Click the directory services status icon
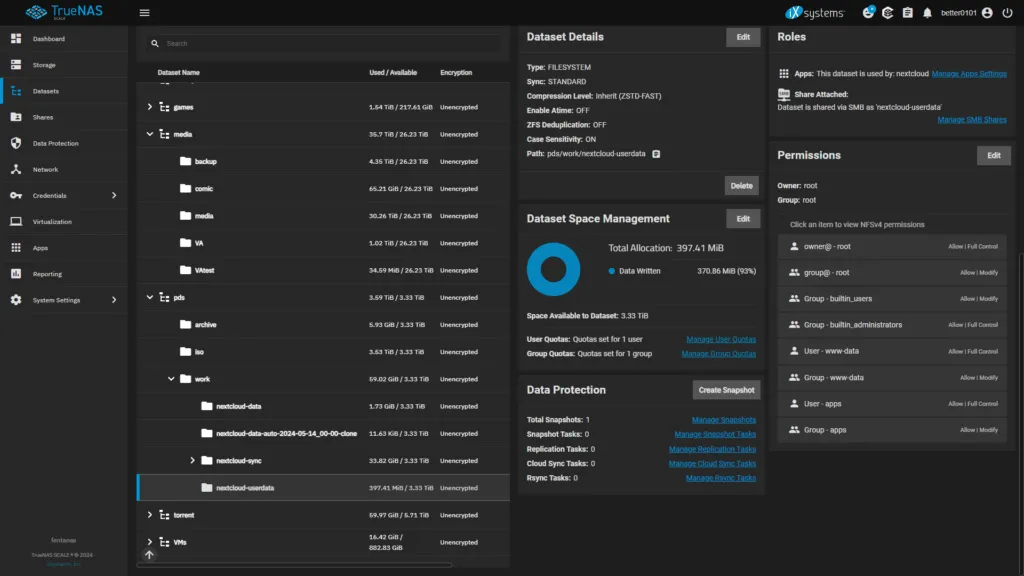The width and height of the screenshot is (1024, 576). point(888,12)
